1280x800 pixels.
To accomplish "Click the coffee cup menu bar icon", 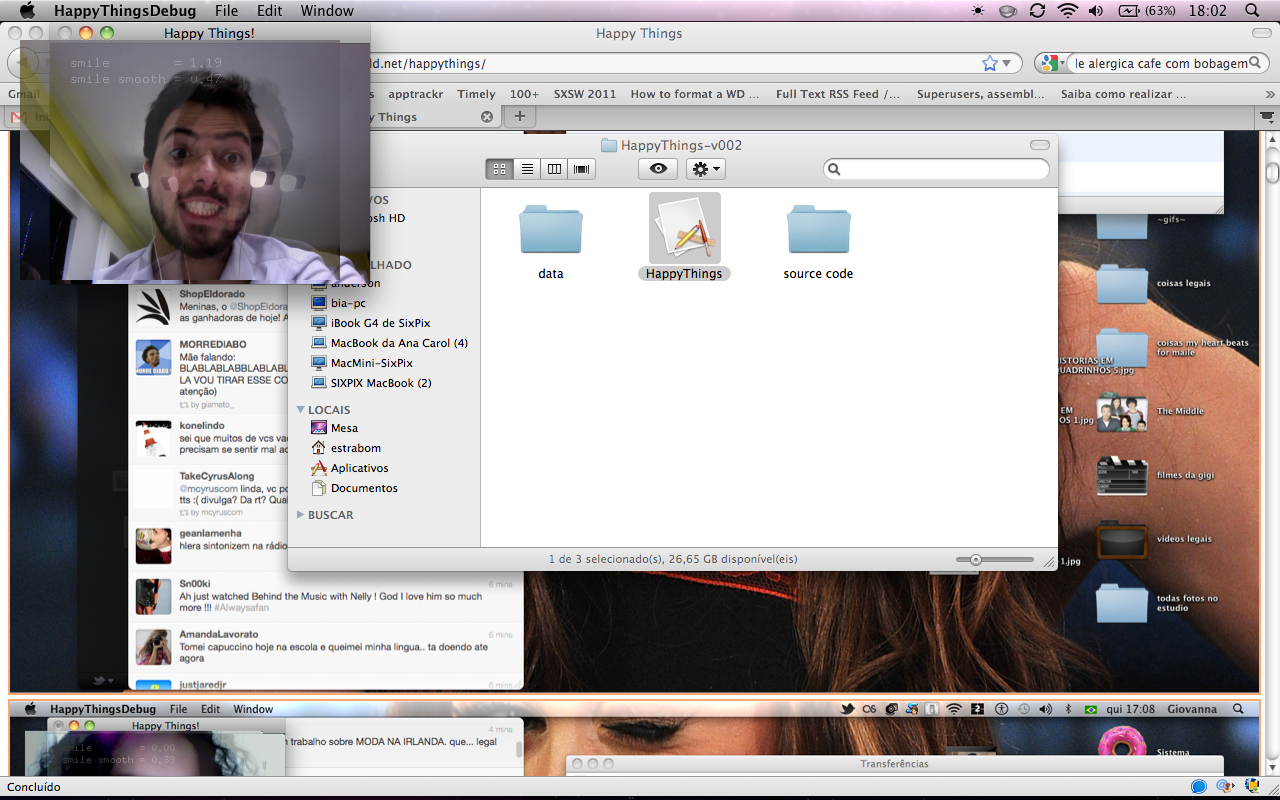I will coord(1008,11).
